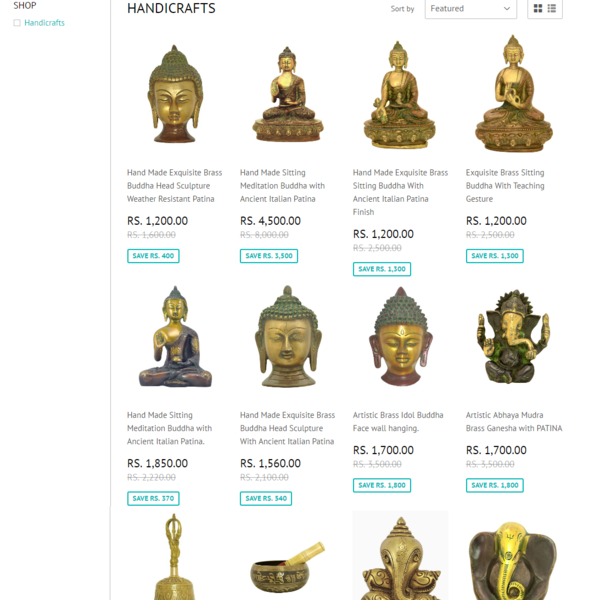Open Artistic Brass Idol Buddha Face title
Screen dimensions: 600x600
point(398,422)
